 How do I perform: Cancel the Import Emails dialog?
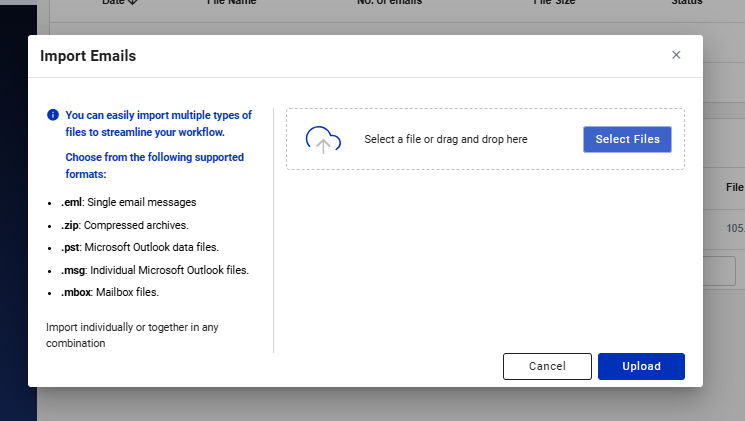pos(547,366)
